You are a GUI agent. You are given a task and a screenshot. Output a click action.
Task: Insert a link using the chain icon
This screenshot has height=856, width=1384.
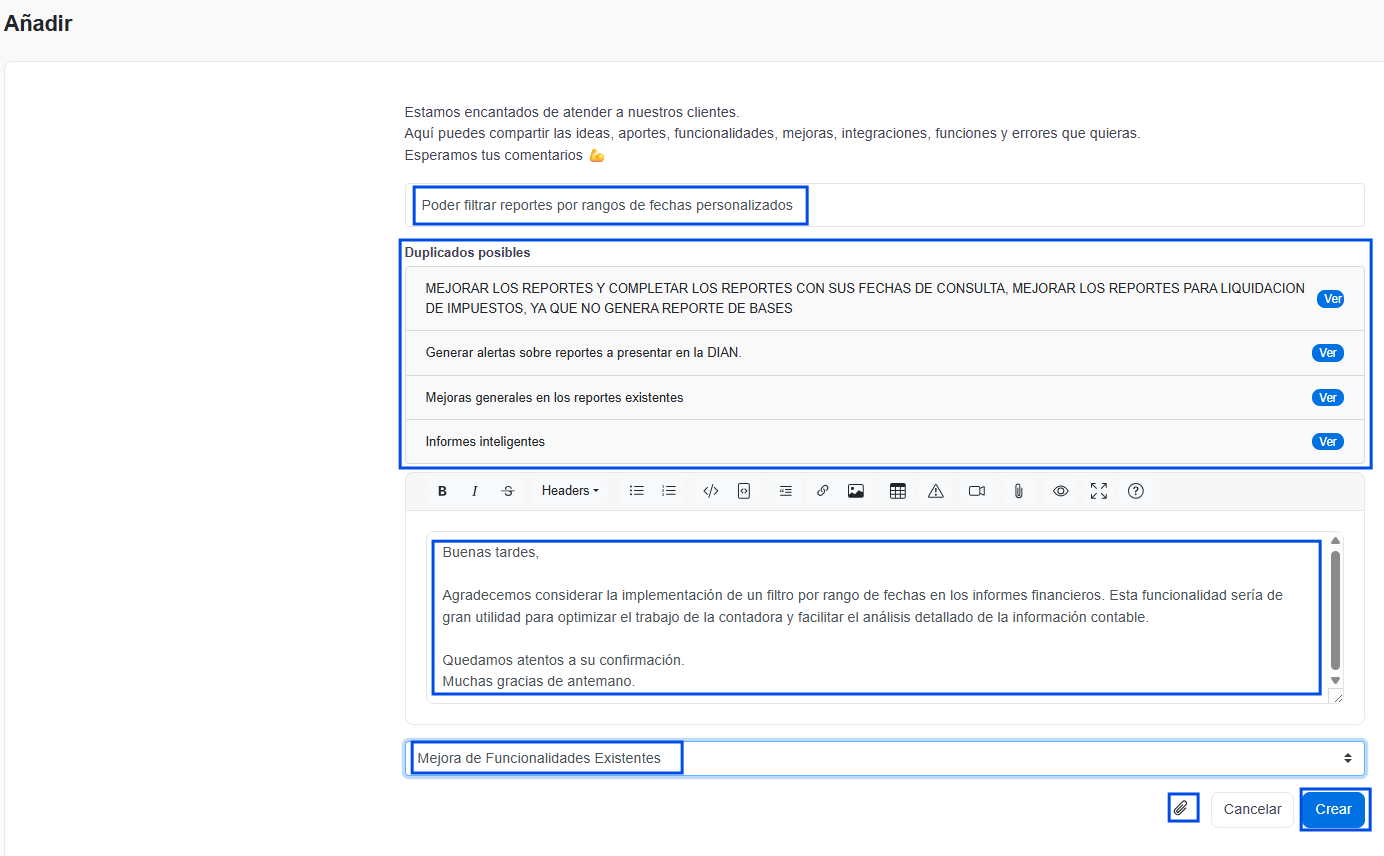click(822, 491)
